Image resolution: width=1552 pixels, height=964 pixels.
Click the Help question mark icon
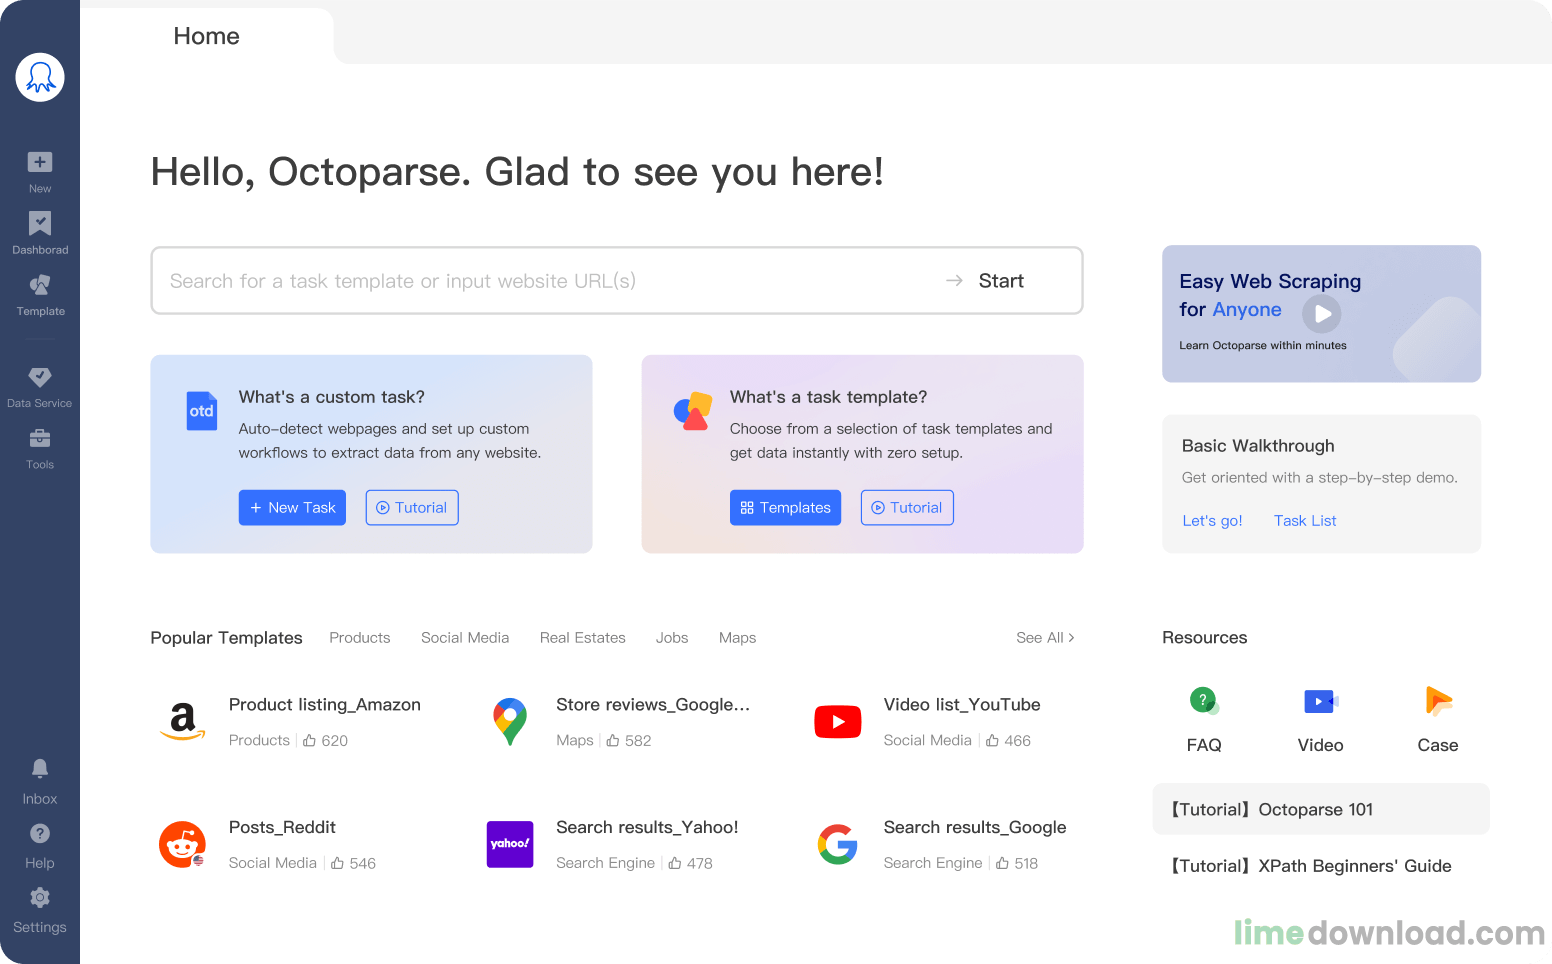pos(40,834)
